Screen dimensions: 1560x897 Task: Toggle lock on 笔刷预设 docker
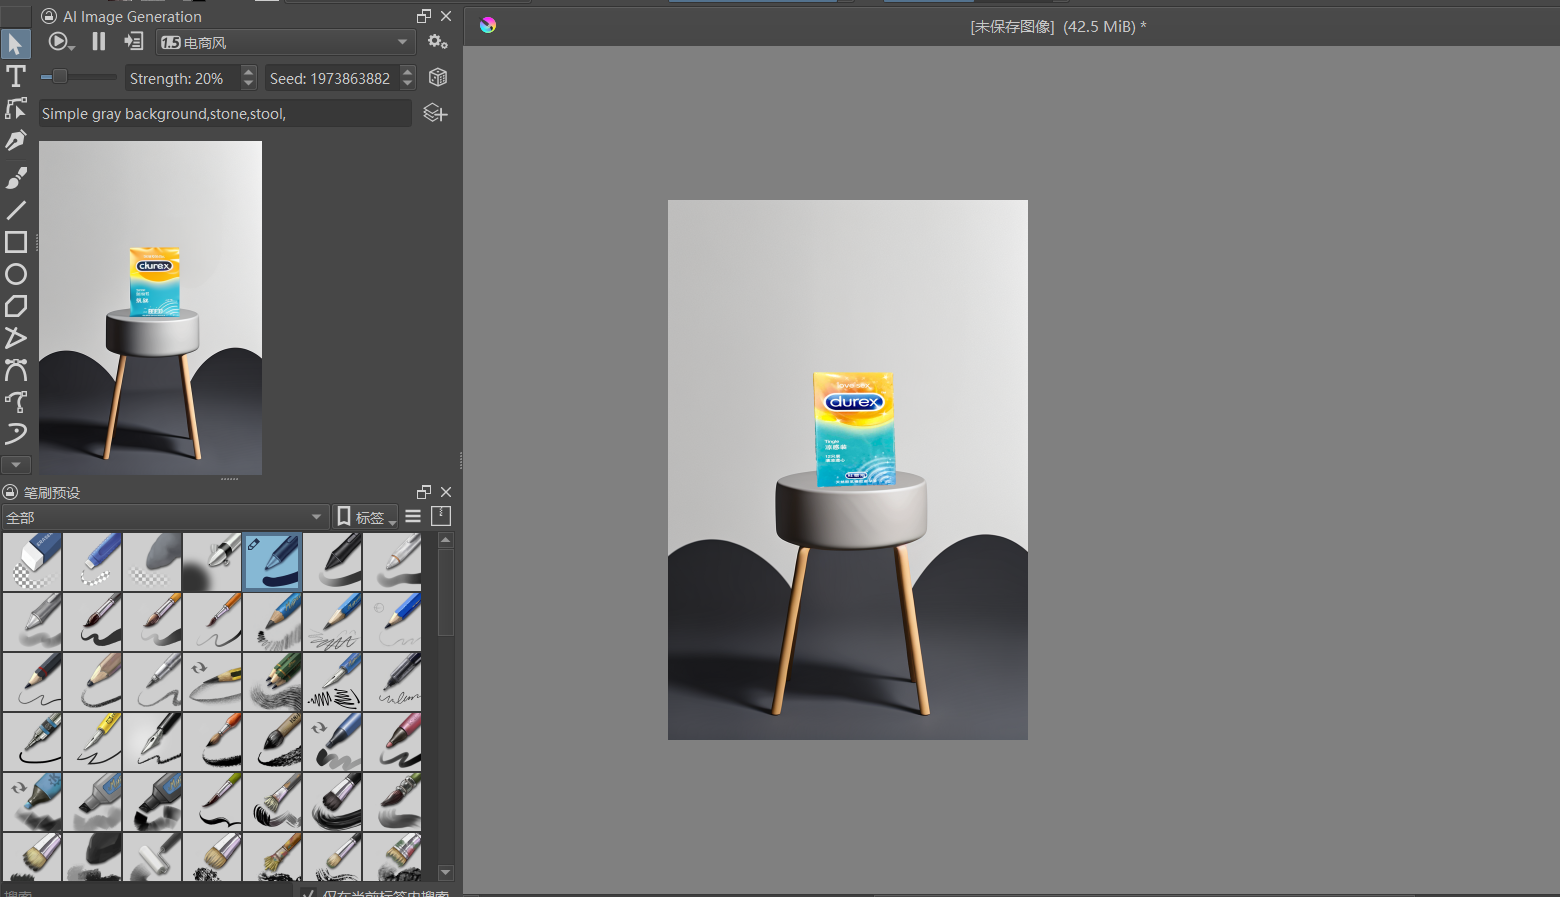(x=10, y=492)
